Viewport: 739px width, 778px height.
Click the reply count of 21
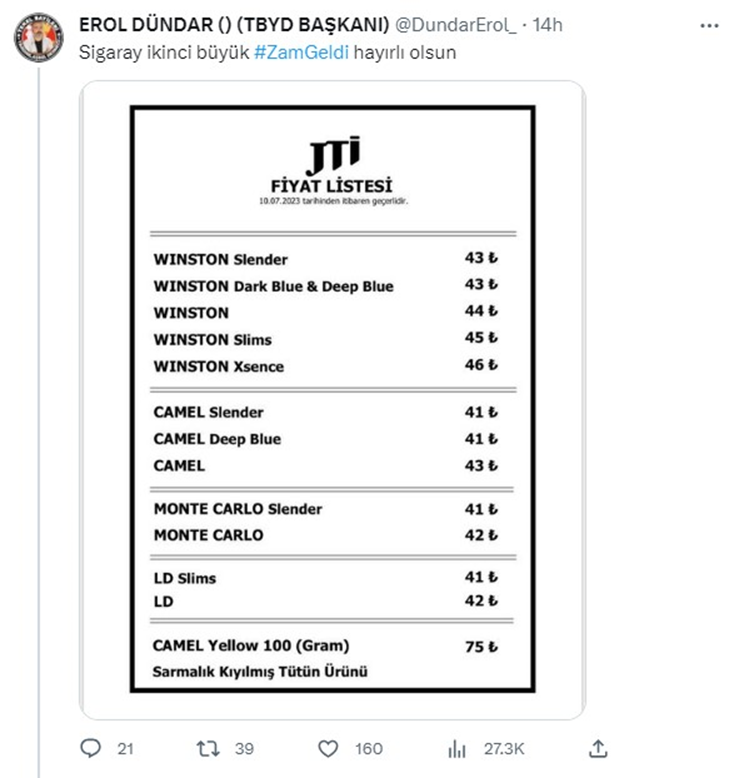tap(125, 748)
